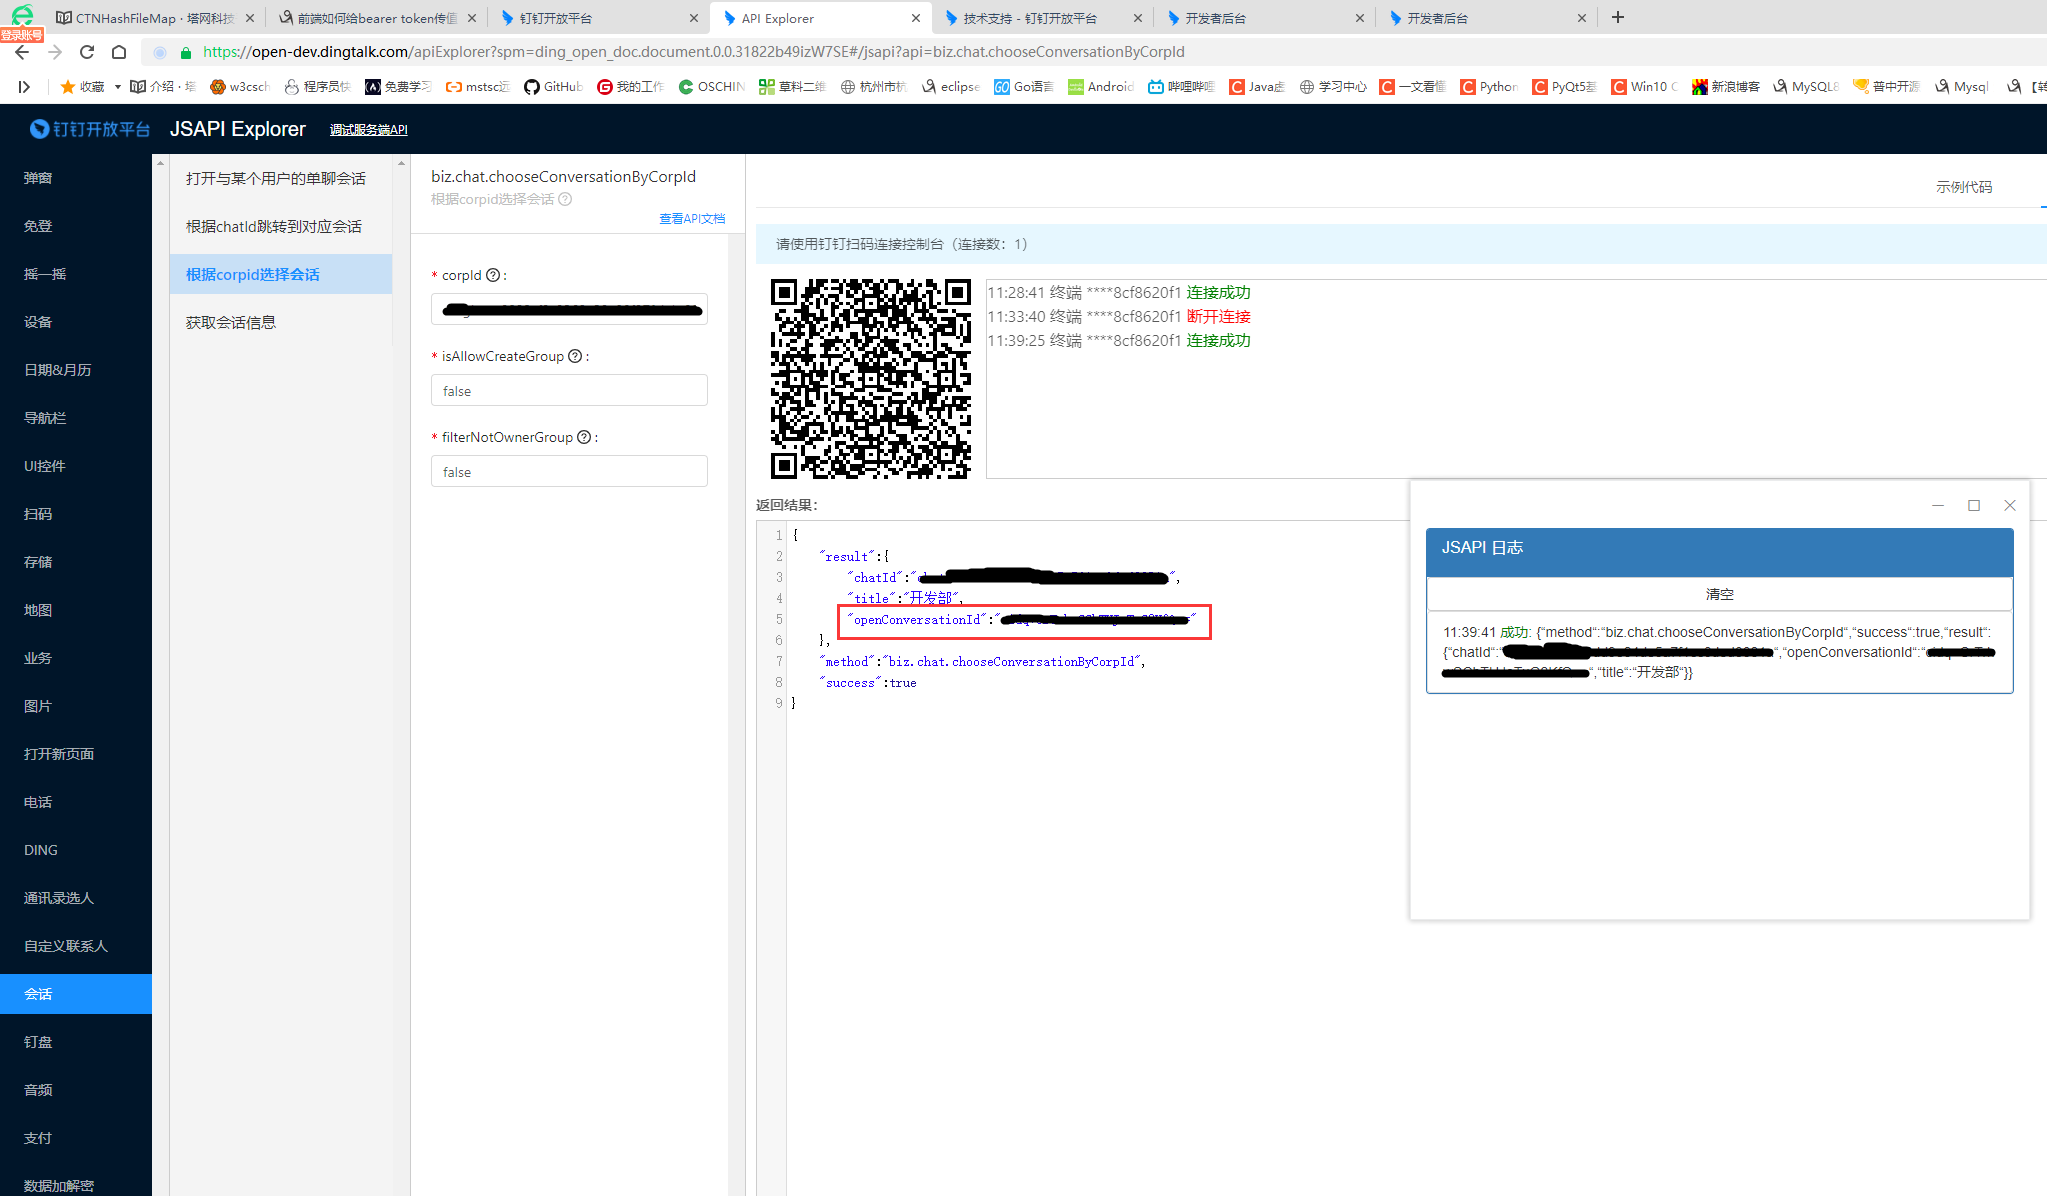Open the 草料二维 bookmark
This screenshot has height=1196, width=2047.
click(792, 87)
